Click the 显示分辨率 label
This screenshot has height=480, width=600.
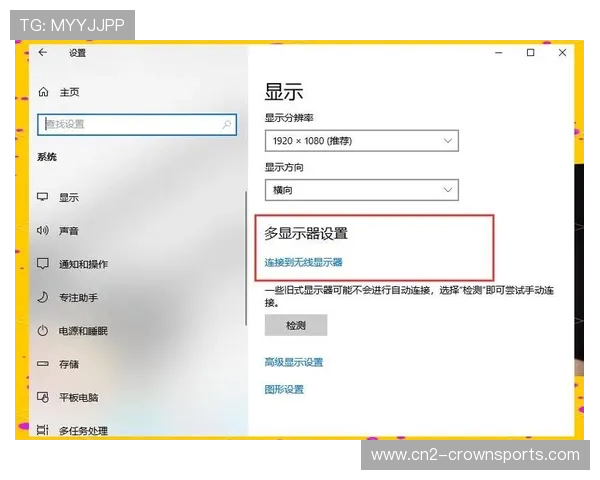[x=289, y=118]
